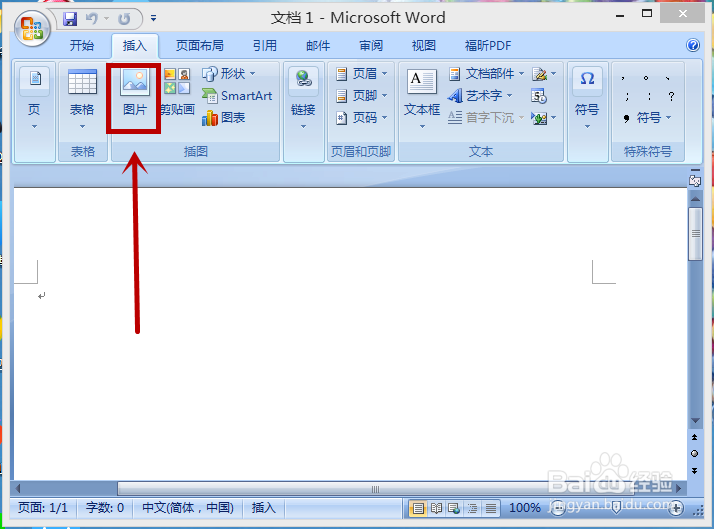The width and height of the screenshot is (714, 529).
Task: Click the horizontal scroll left arrow
Action: pos(18,489)
